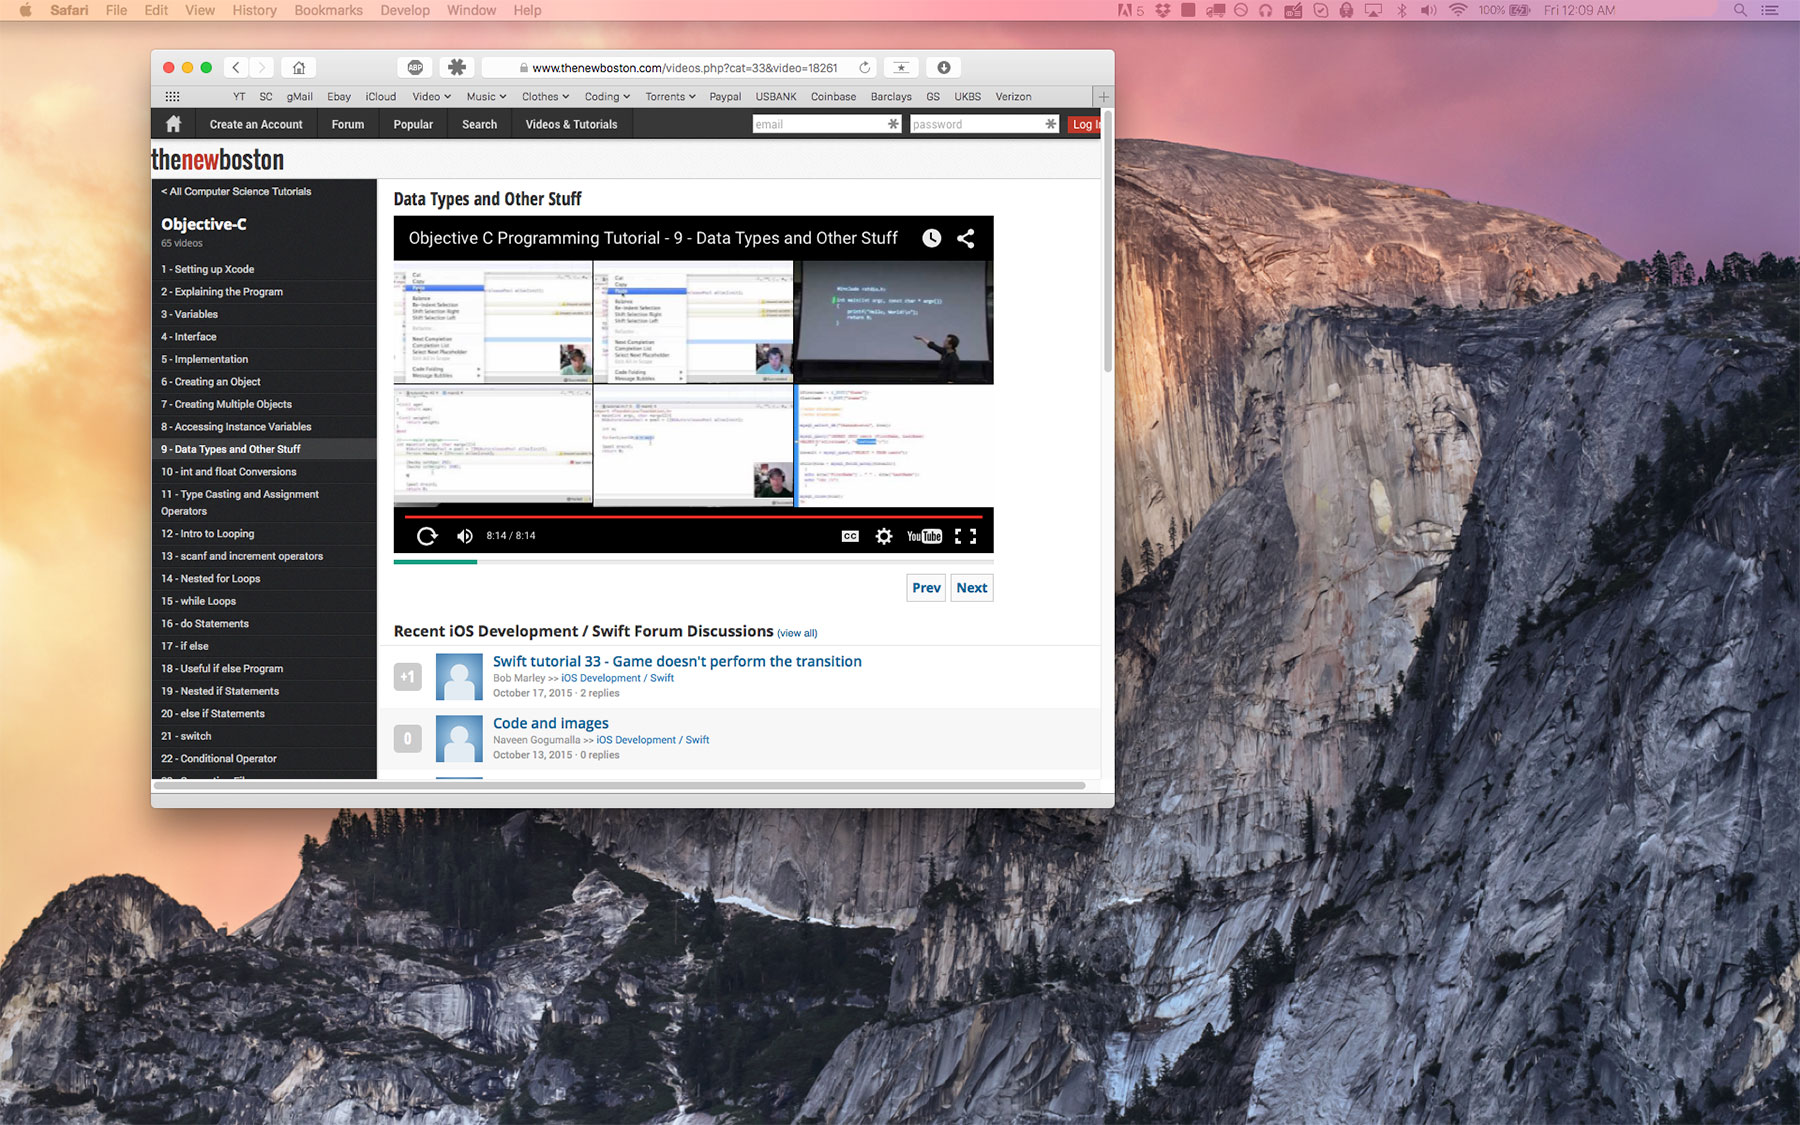The image size is (1800, 1125).
Task: Expand the Music bookmarks folder
Action: pyautogui.click(x=486, y=97)
